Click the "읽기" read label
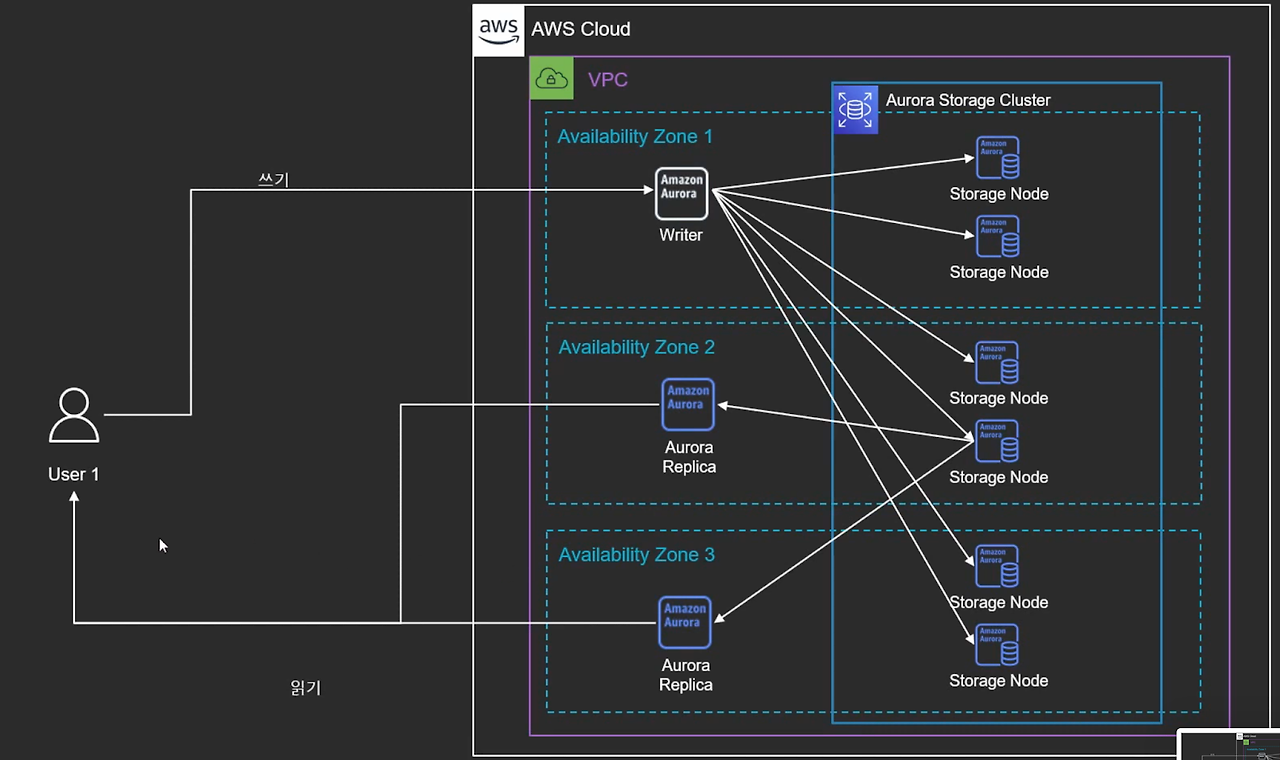The height and width of the screenshot is (760, 1280). tap(305, 688)
